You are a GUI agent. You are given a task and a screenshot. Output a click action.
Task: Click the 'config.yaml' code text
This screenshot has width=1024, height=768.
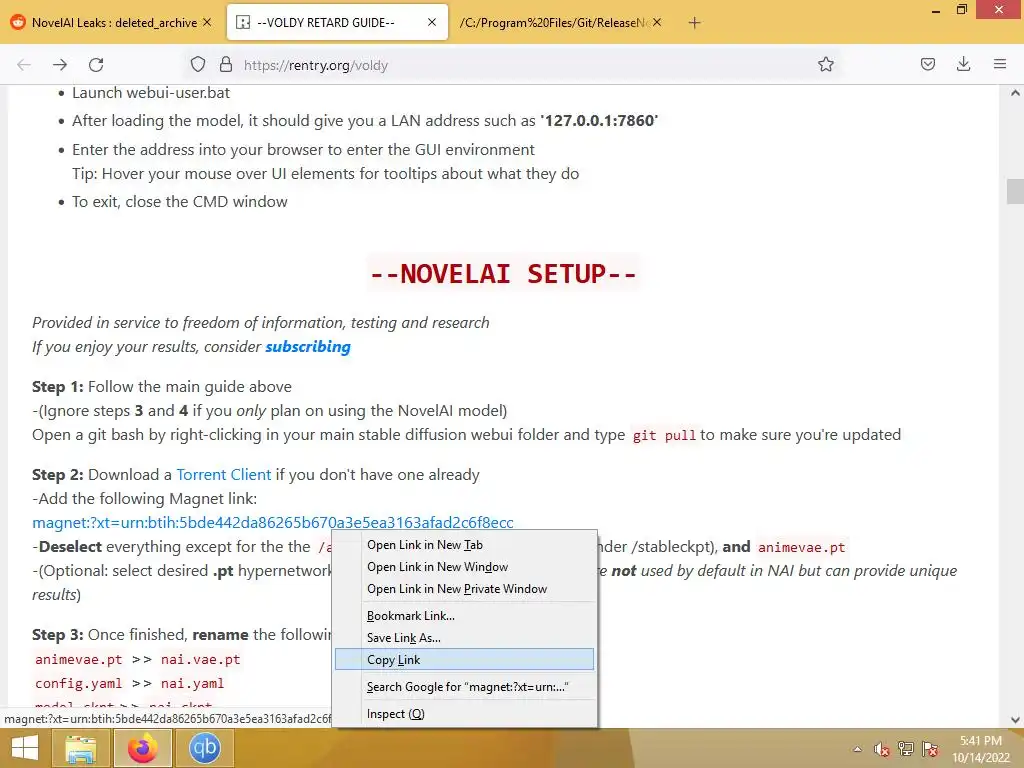coord(78,684)
